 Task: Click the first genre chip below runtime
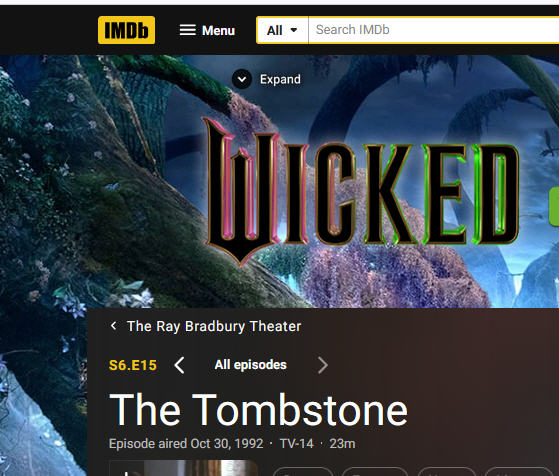click(x=303, y=471)
